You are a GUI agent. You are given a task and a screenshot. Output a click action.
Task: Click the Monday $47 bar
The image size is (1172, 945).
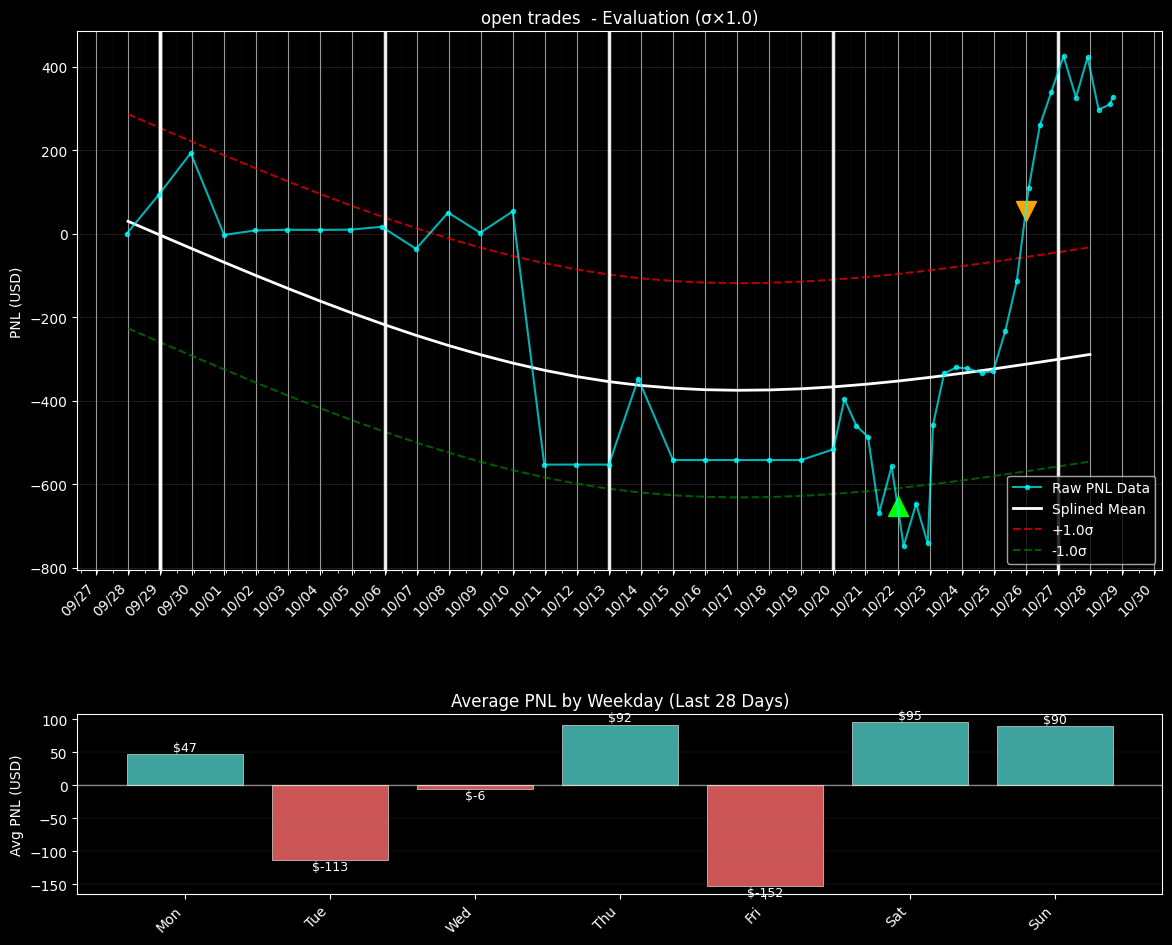[185, 769]
